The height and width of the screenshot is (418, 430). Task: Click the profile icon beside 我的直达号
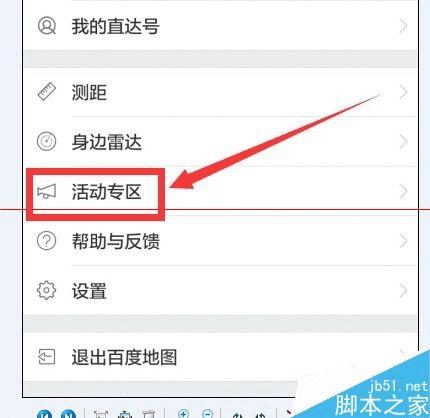(46, 26)
